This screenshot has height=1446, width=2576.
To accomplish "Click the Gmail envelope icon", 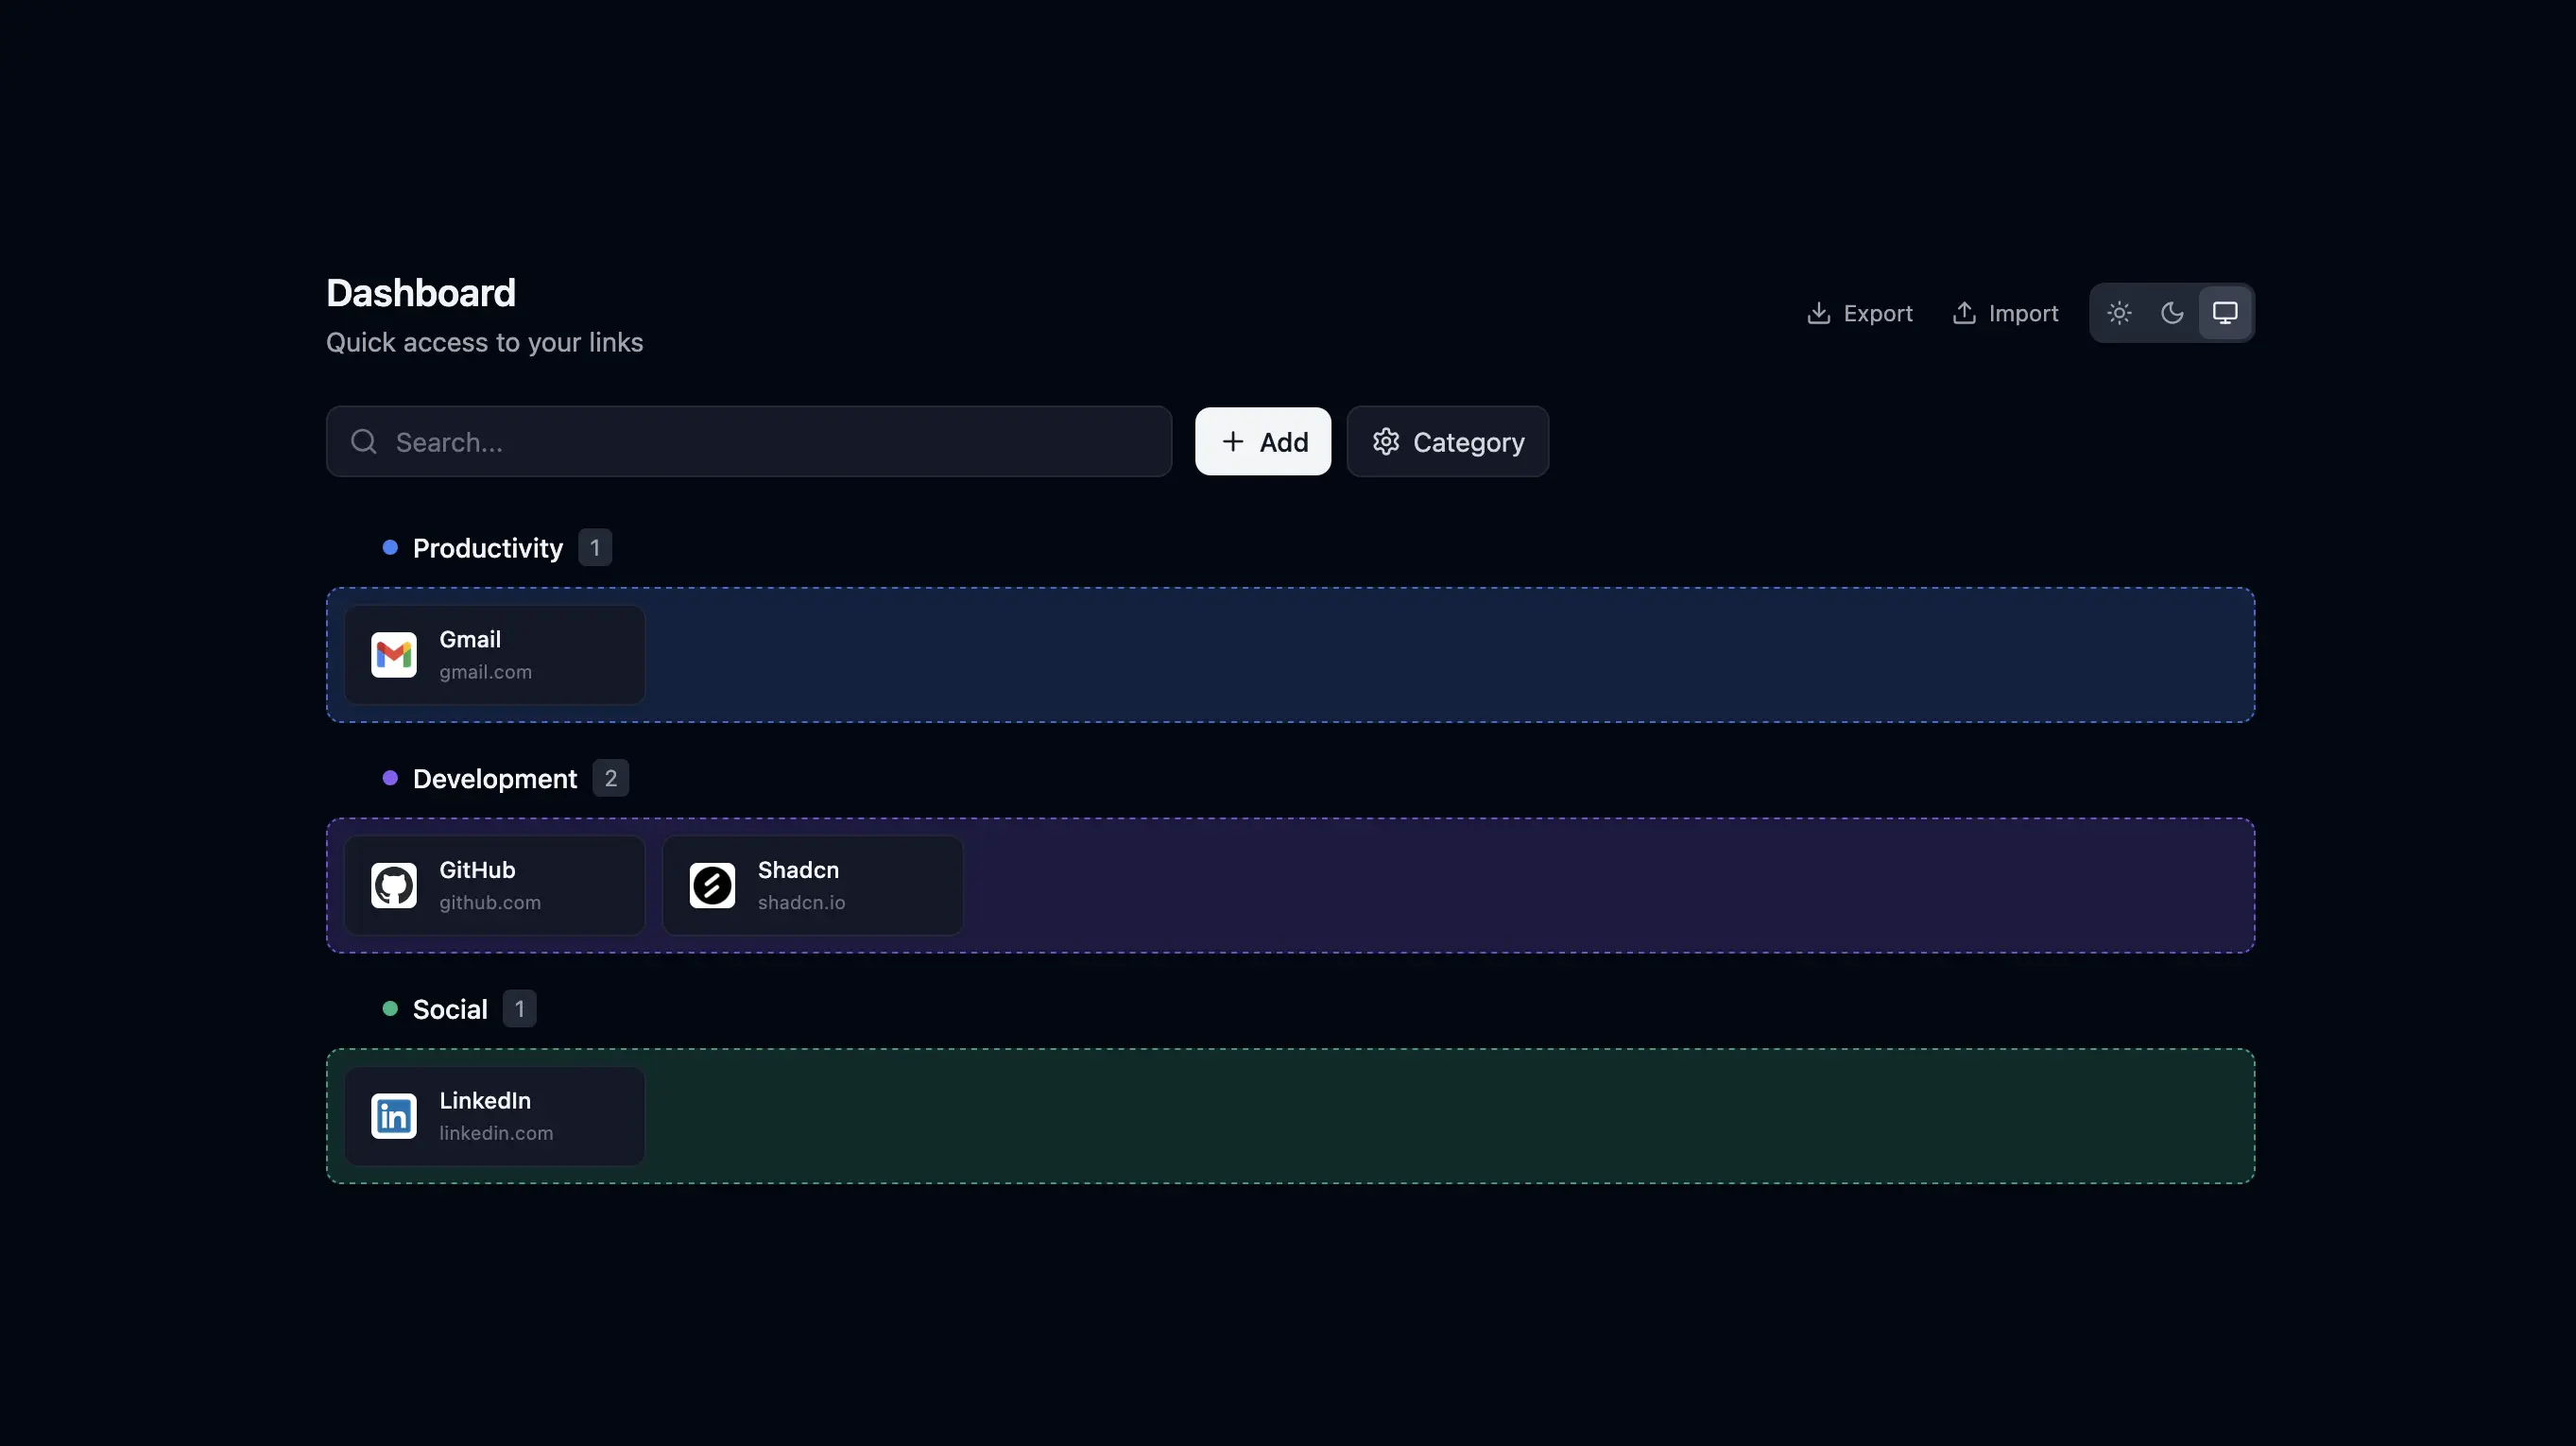I will [x=393, y=655].
